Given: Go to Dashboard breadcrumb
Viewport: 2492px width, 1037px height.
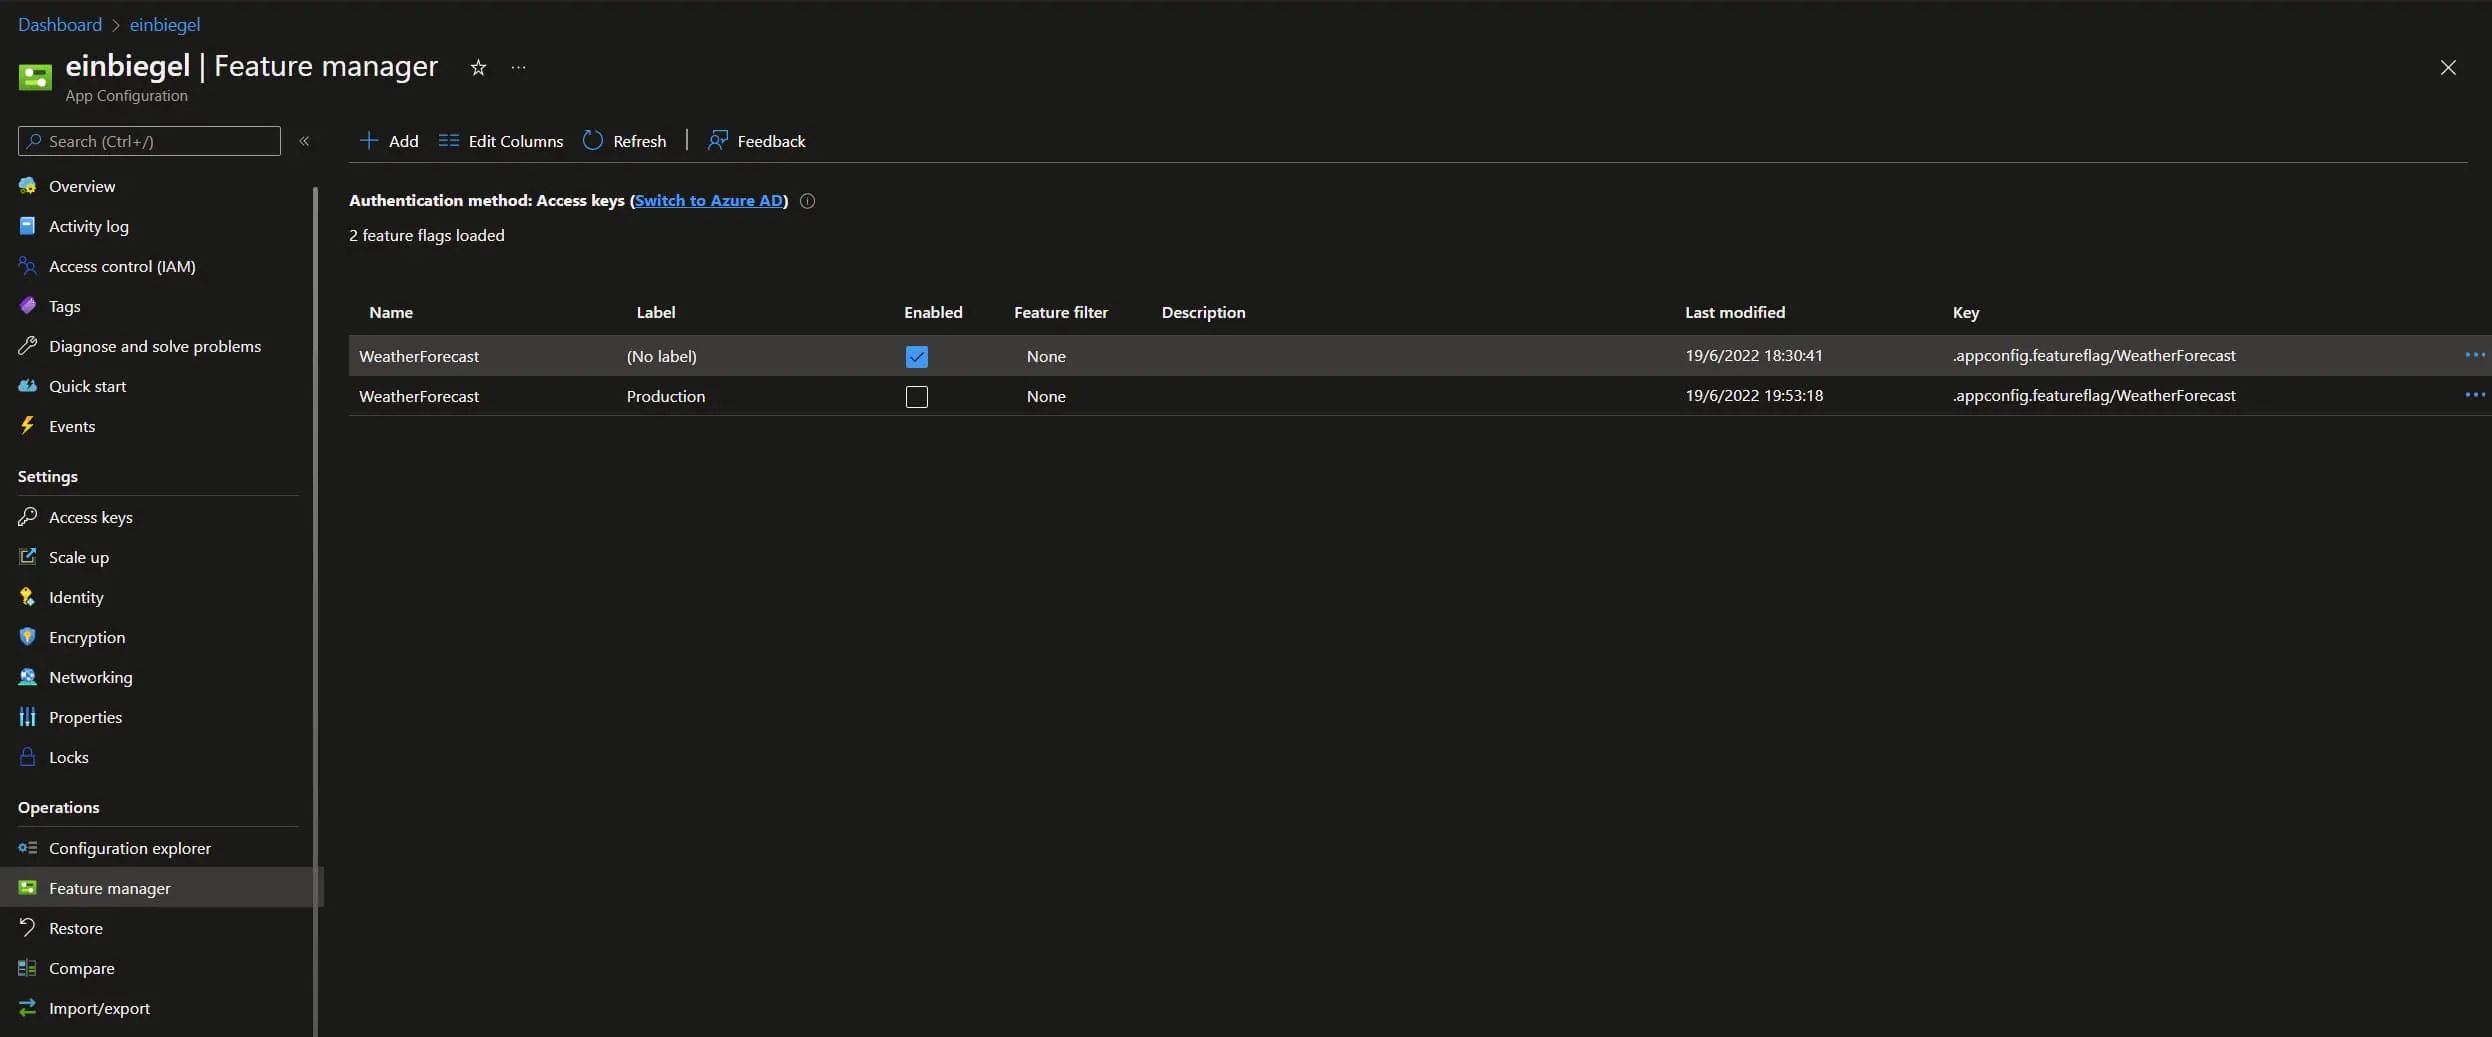Looking at the screenshot, I should (x=60, y=24).
